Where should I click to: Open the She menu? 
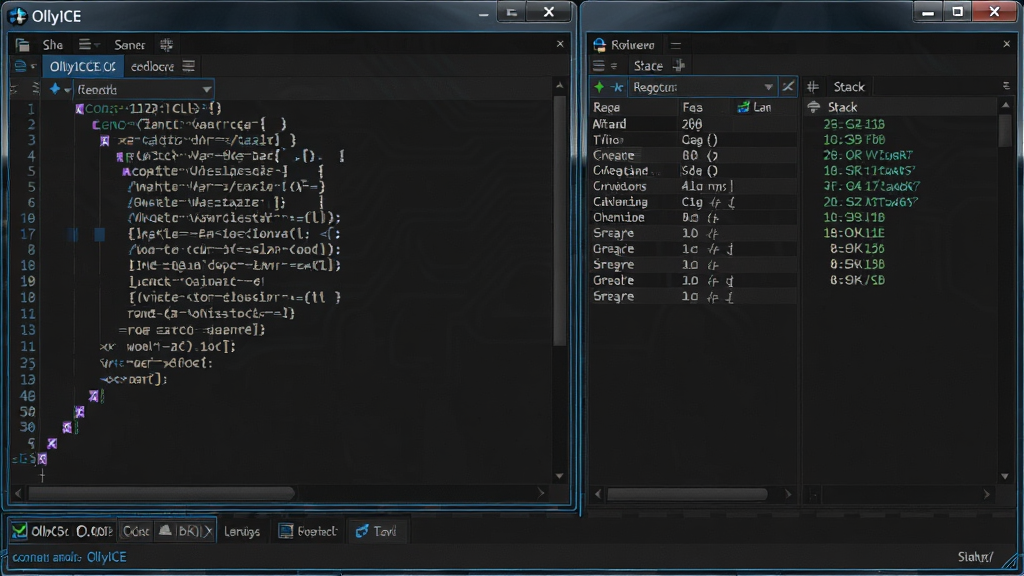[x=52, y=45]
